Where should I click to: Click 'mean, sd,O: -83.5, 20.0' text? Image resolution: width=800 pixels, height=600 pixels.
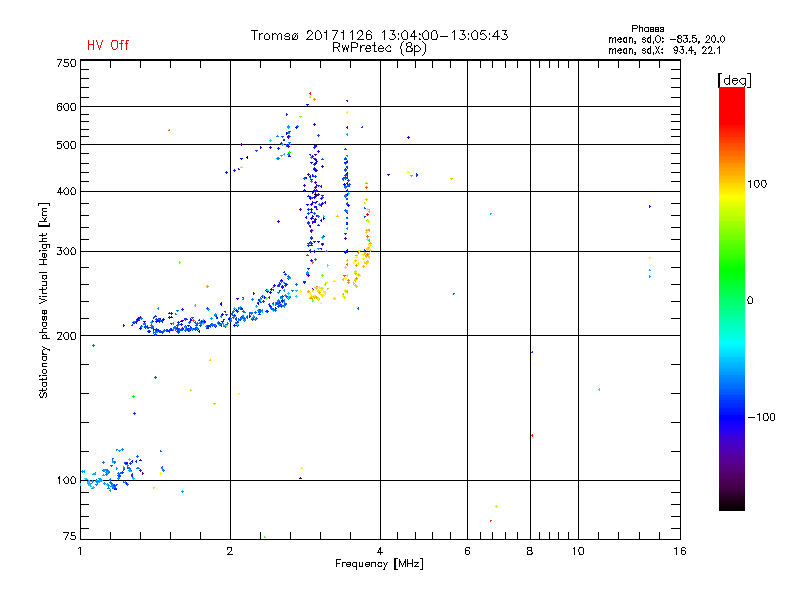coord(666,39)
